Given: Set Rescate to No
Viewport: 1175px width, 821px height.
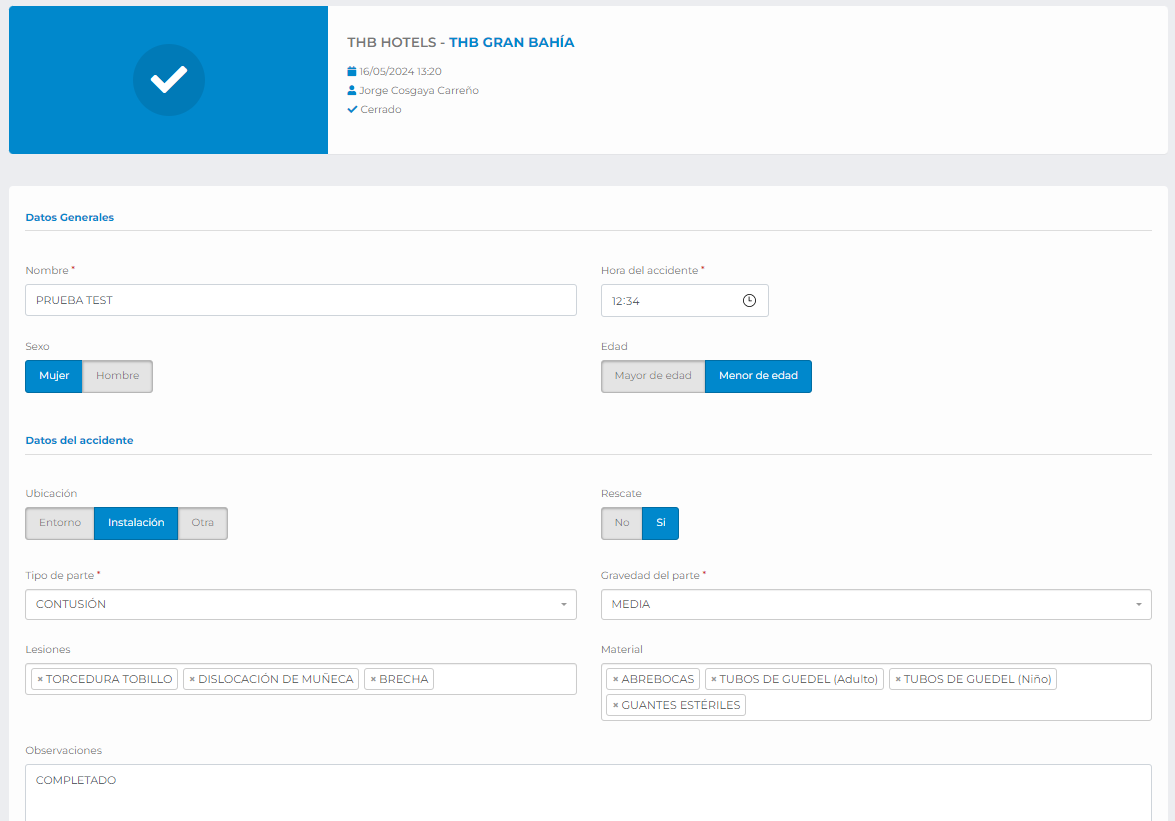Looking at the screenshot, I should [x=622, y=523].
